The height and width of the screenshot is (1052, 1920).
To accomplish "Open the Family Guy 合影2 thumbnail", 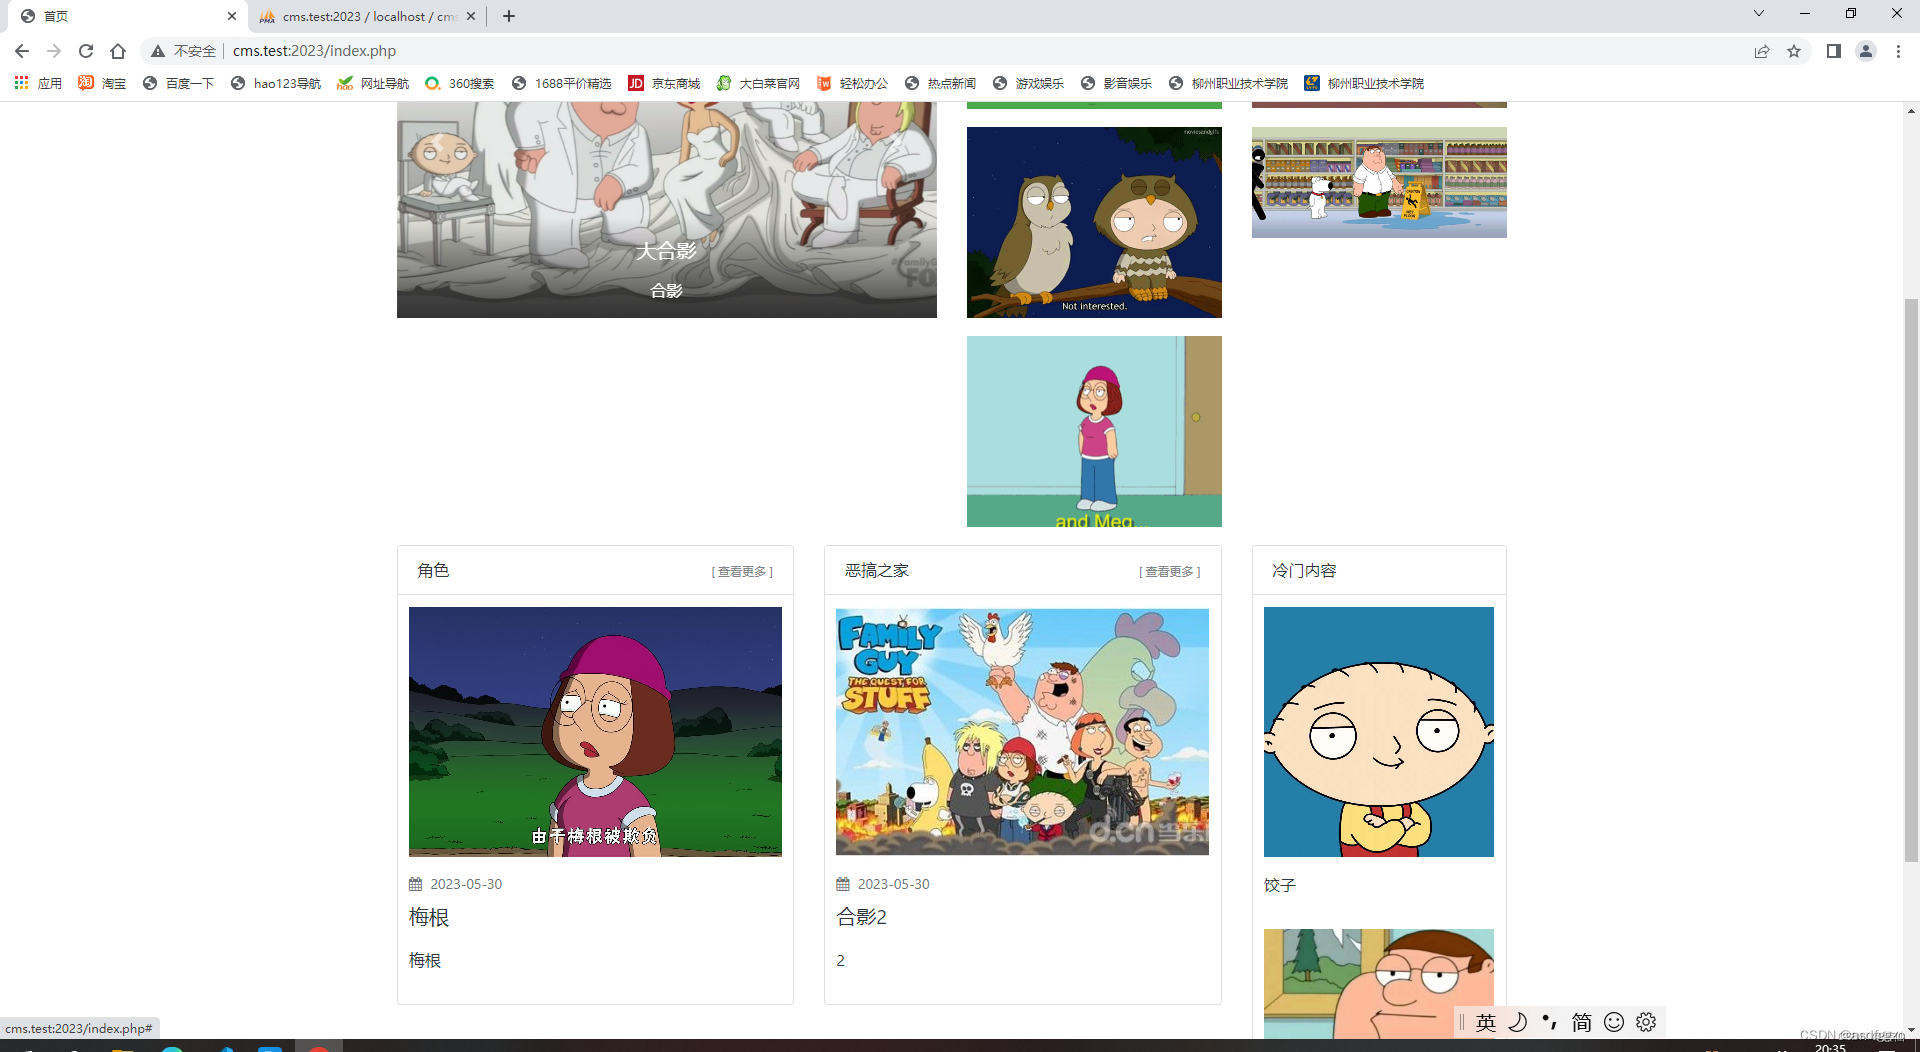I will click(1022, 732).
